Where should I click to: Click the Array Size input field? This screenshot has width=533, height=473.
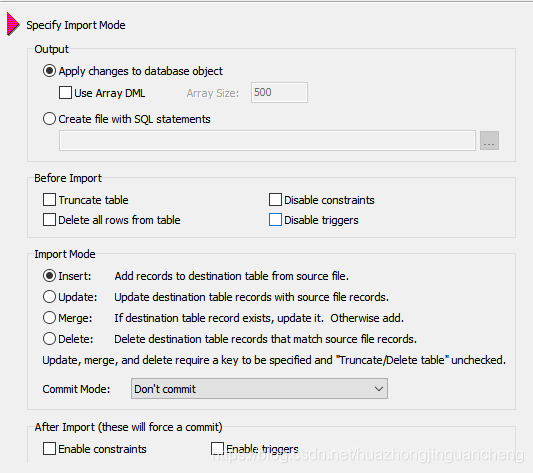click(x=279, y=92)
